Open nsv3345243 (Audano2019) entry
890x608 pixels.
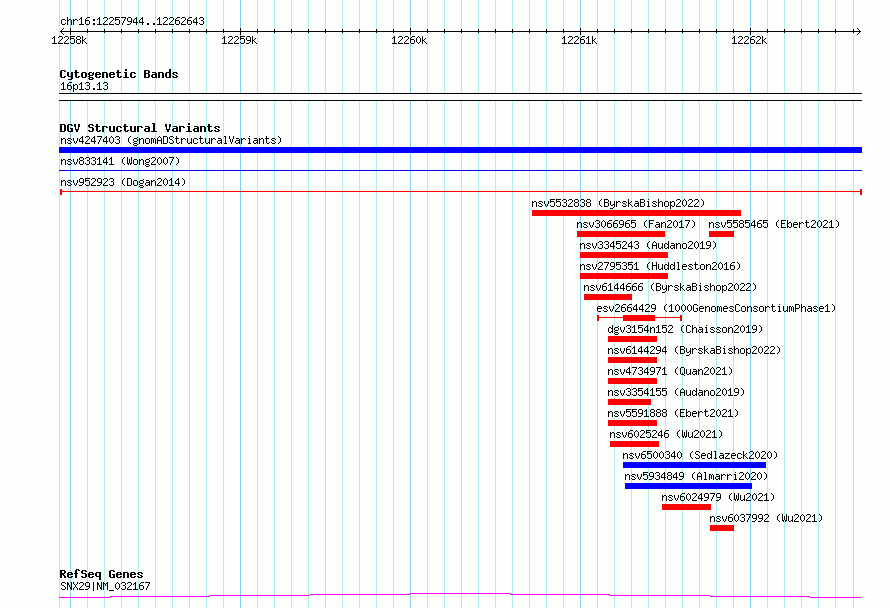tap(648, 245)
